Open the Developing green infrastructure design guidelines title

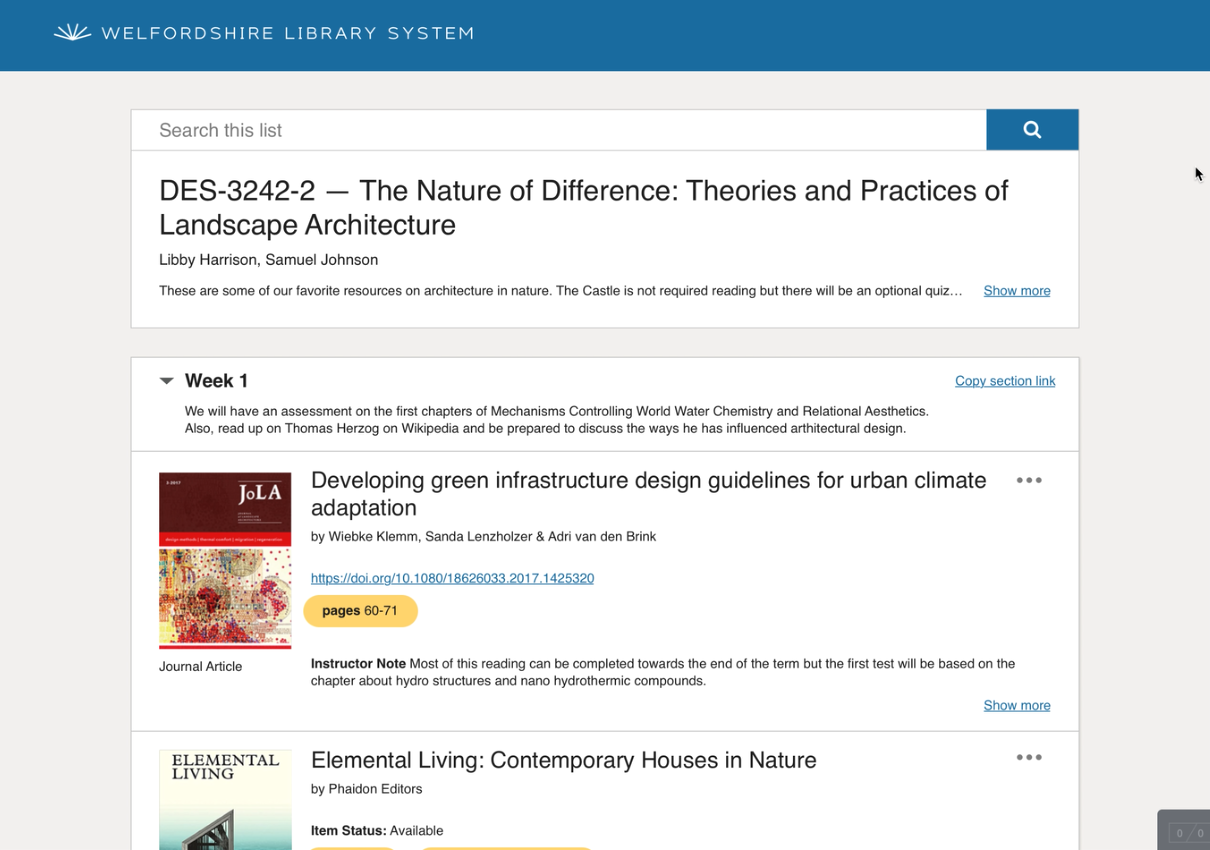point(648,494)
